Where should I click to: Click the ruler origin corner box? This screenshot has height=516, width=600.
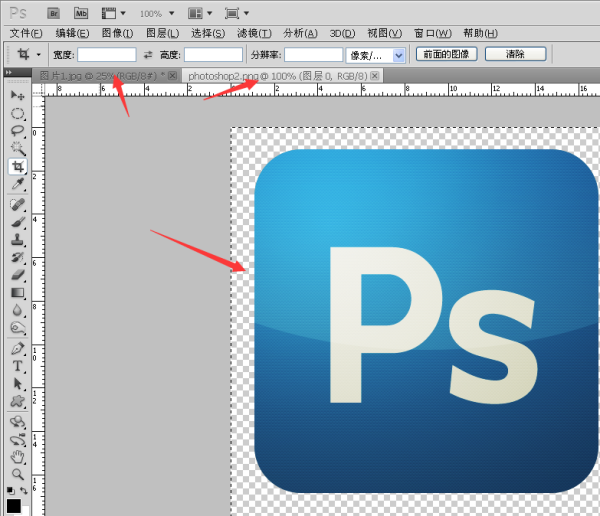click(38, 90)
